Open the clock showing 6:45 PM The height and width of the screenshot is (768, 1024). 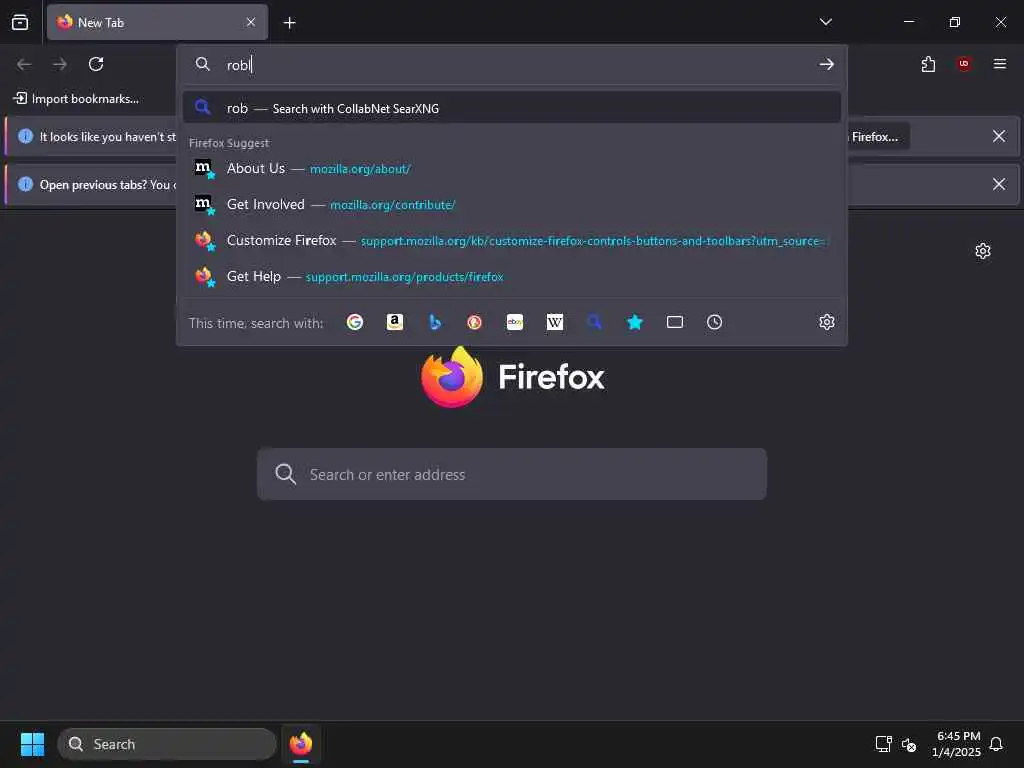pos(957,744)
